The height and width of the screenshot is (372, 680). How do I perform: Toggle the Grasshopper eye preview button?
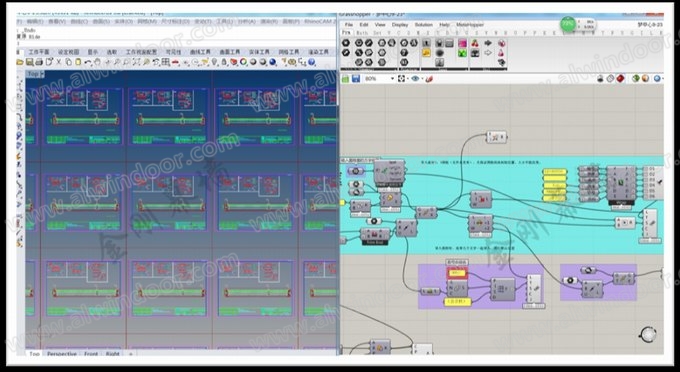[x=415, y=78]
